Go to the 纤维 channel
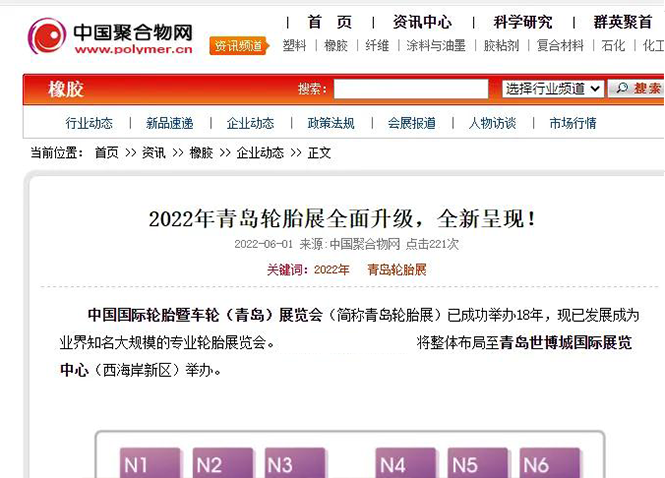The width and height of the screenshot is (665, 478). click(x=377, y=45)
